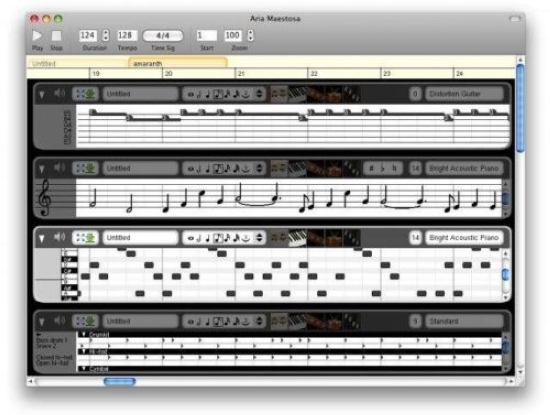Toggle mute on the active piano-roll track

(59, 237)
